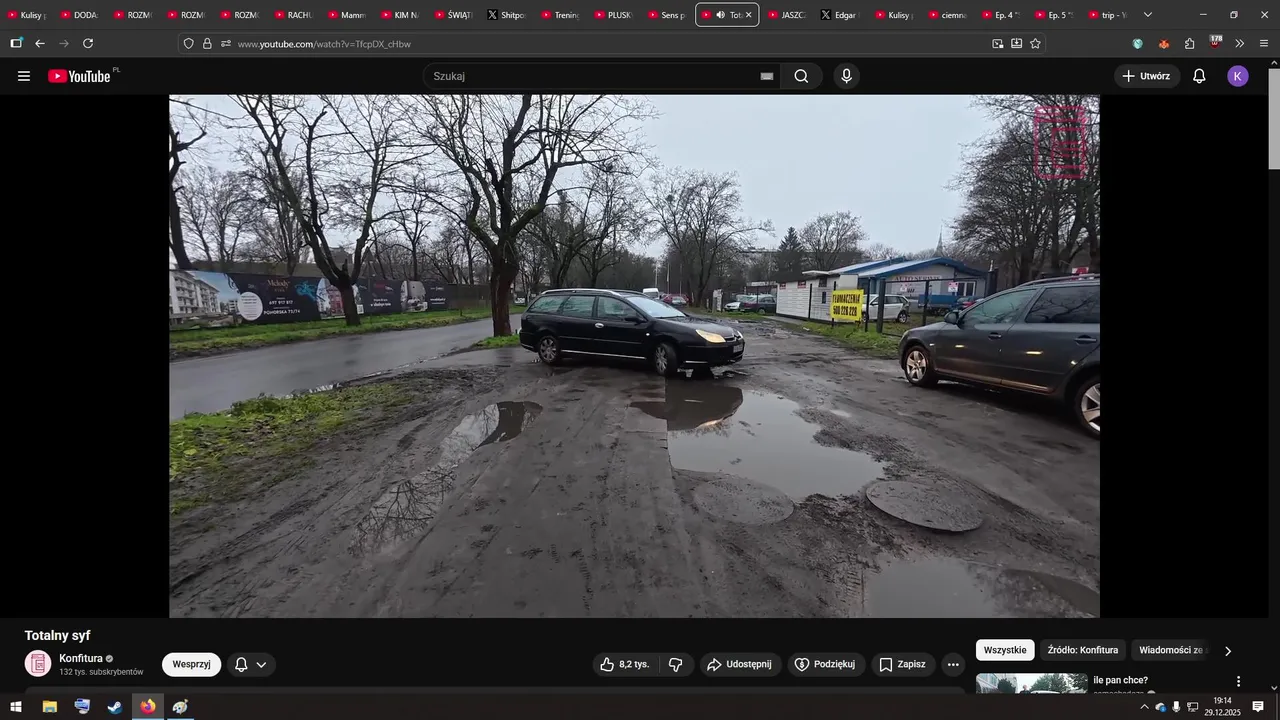Select the 'Wszystkie' filter chip
The height and width of the screenshot is (720, 1280).
1005,650
